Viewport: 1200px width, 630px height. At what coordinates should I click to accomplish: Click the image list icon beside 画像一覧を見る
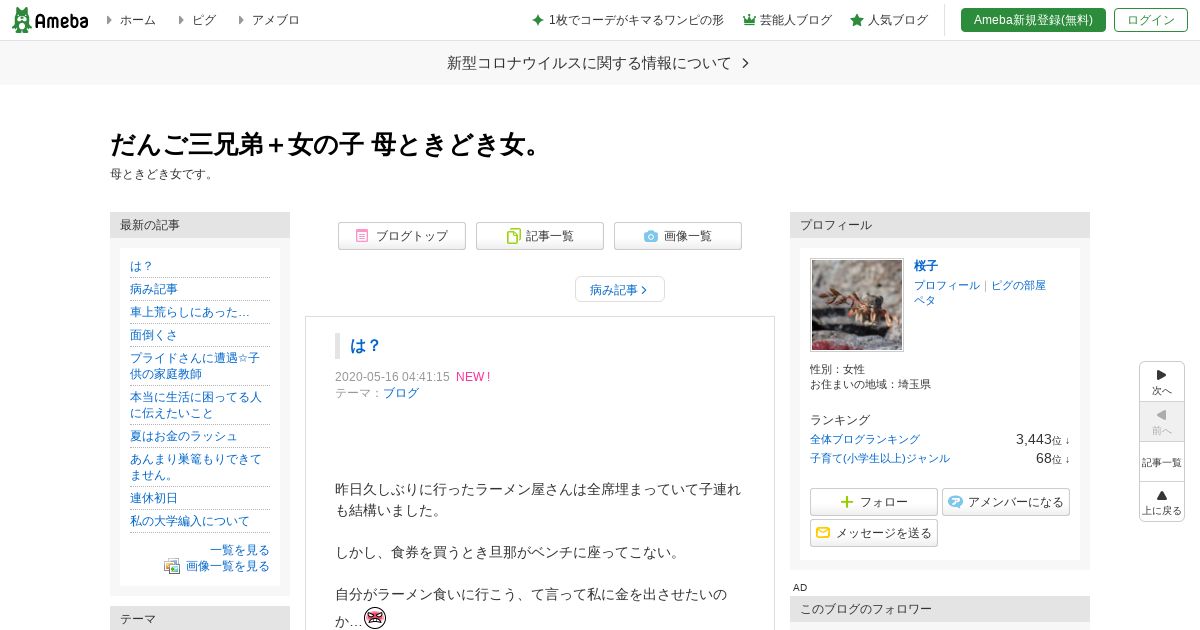click(172, 566)
